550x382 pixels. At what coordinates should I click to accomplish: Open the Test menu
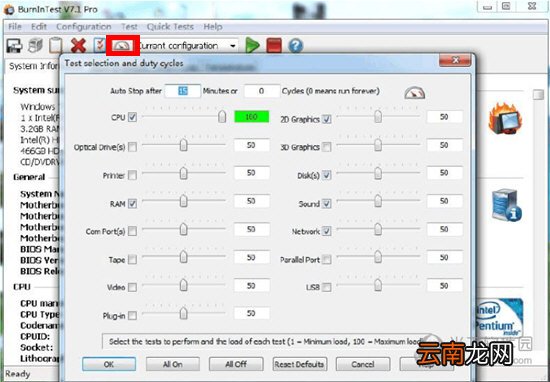[x=129, y=27]
